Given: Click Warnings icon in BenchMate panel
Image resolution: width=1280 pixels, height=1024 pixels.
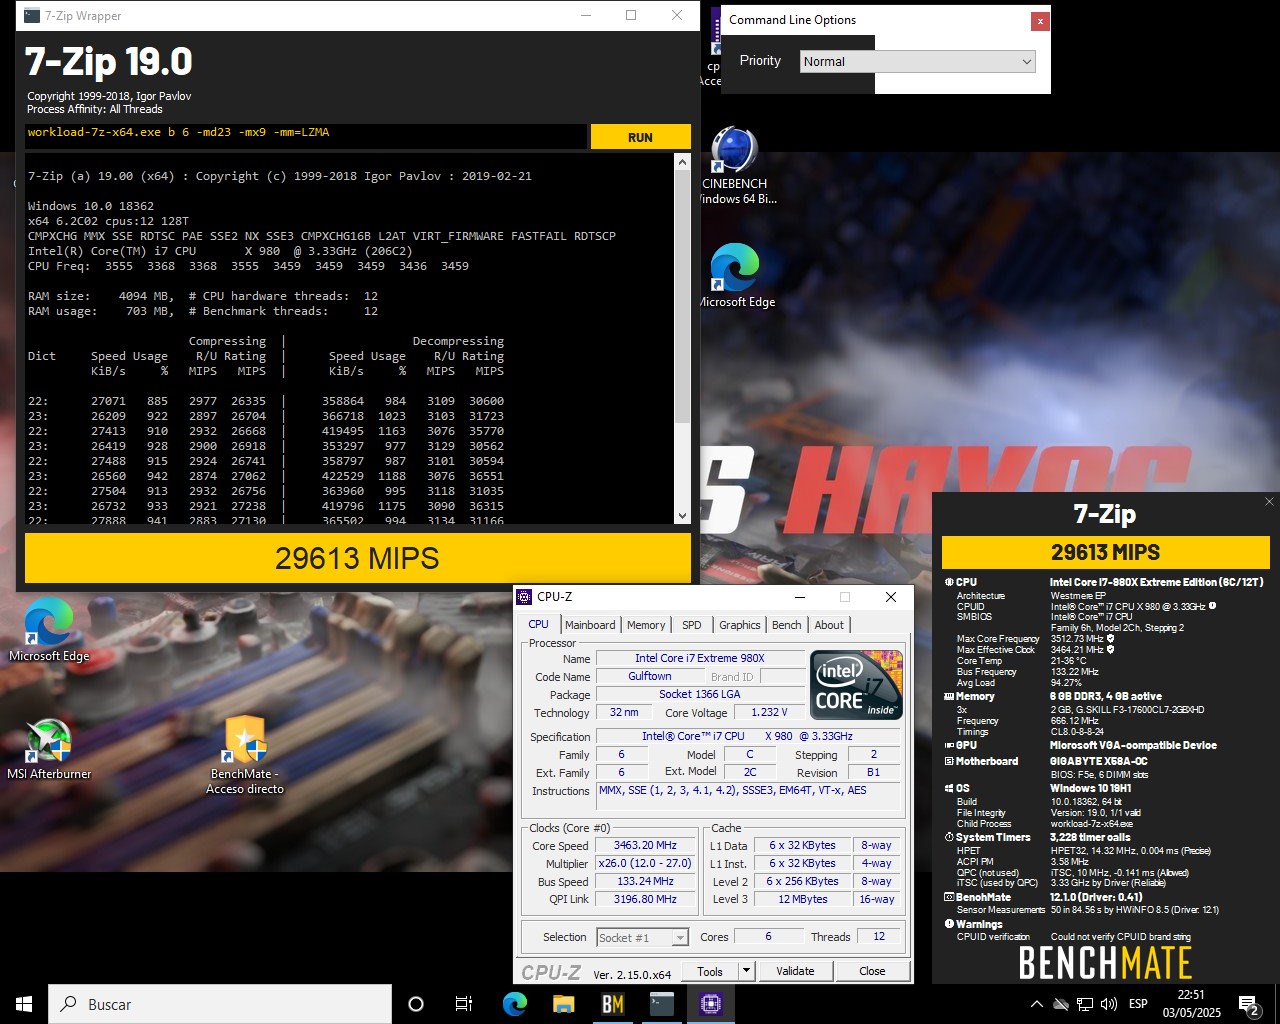Looking at the screenshot, I should coord(948,924).
